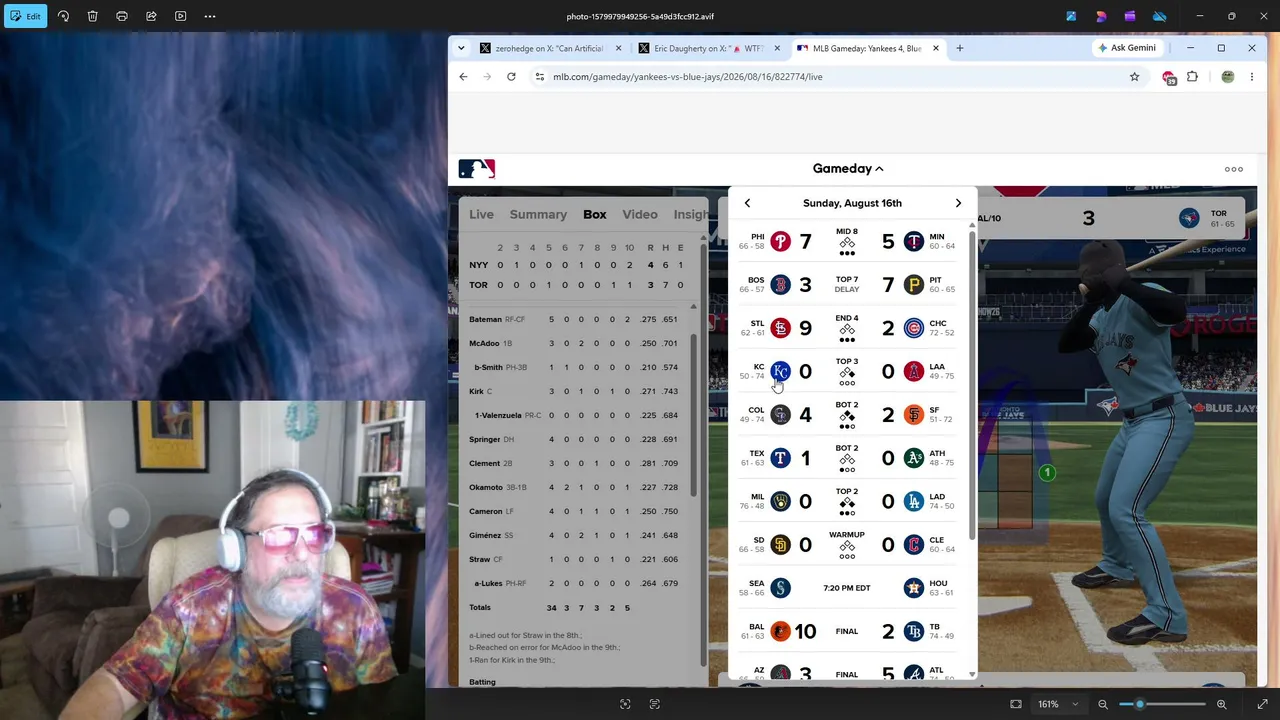Click the scan text icon in Photos
Screen dimensions: 1280x720
tap(654, 704)
